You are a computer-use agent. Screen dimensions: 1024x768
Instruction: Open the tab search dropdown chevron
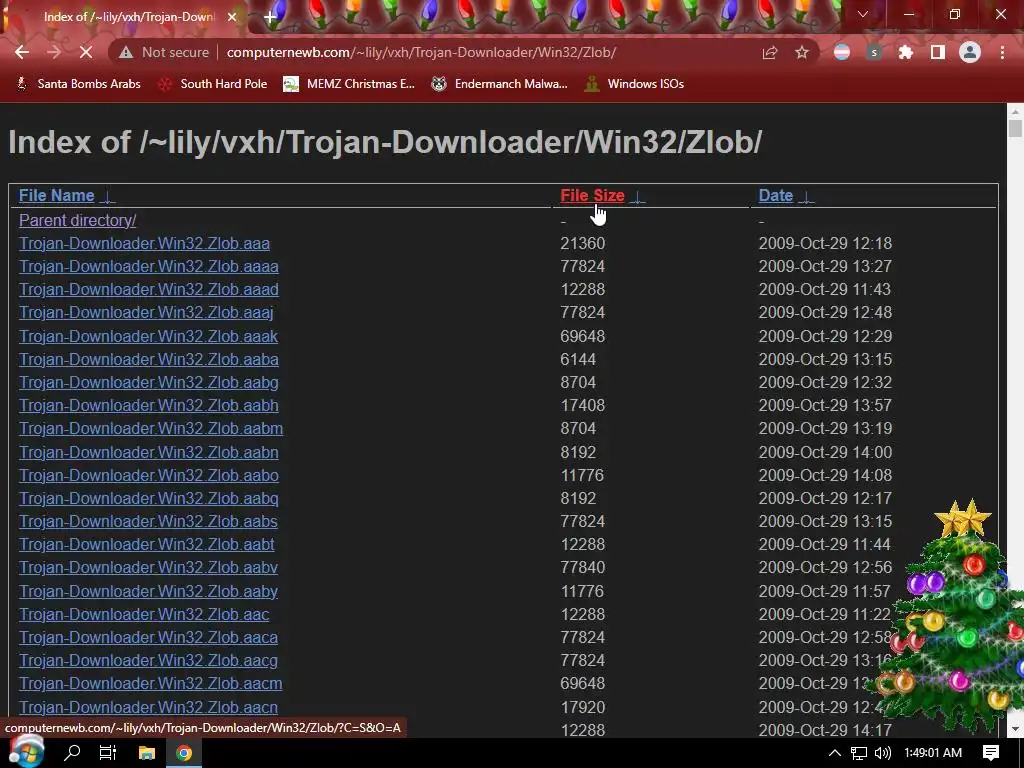863,14
